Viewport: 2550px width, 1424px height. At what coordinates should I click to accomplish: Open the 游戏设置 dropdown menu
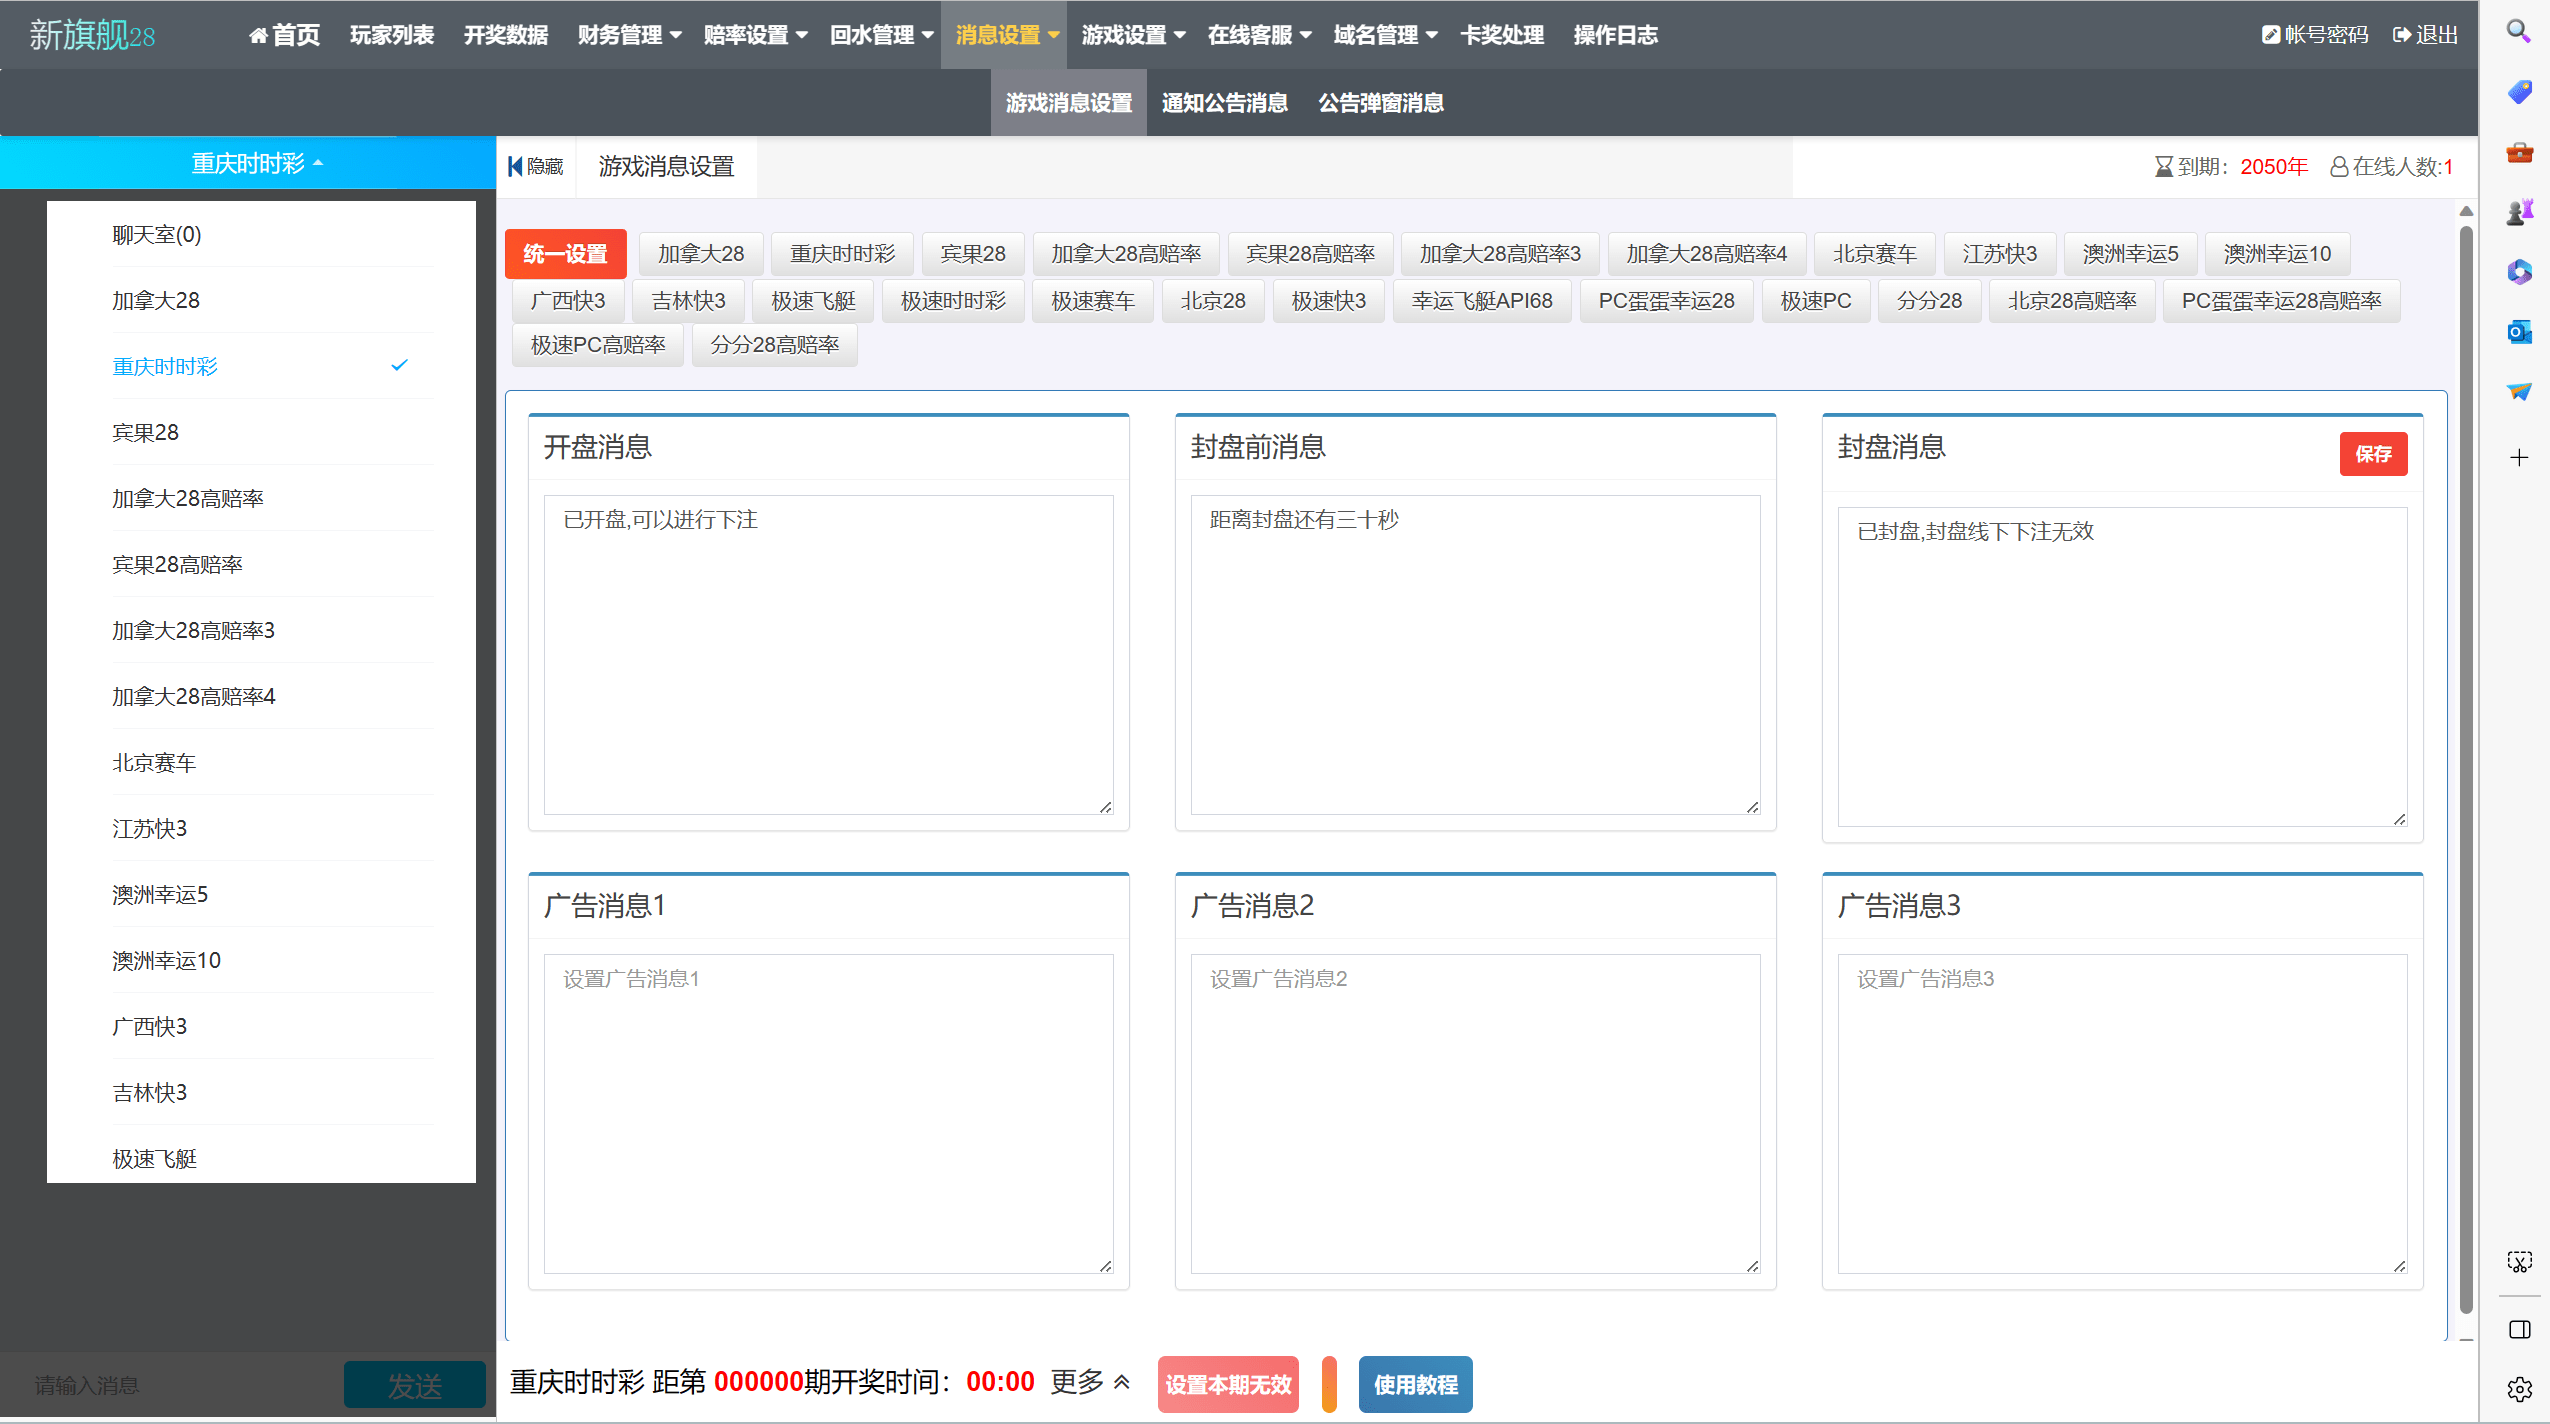[x=1134, y=35]
